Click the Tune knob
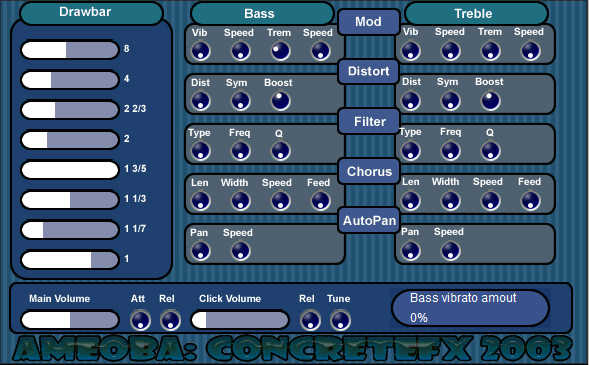The image size is (589, 365). click(x=340, y=320)
